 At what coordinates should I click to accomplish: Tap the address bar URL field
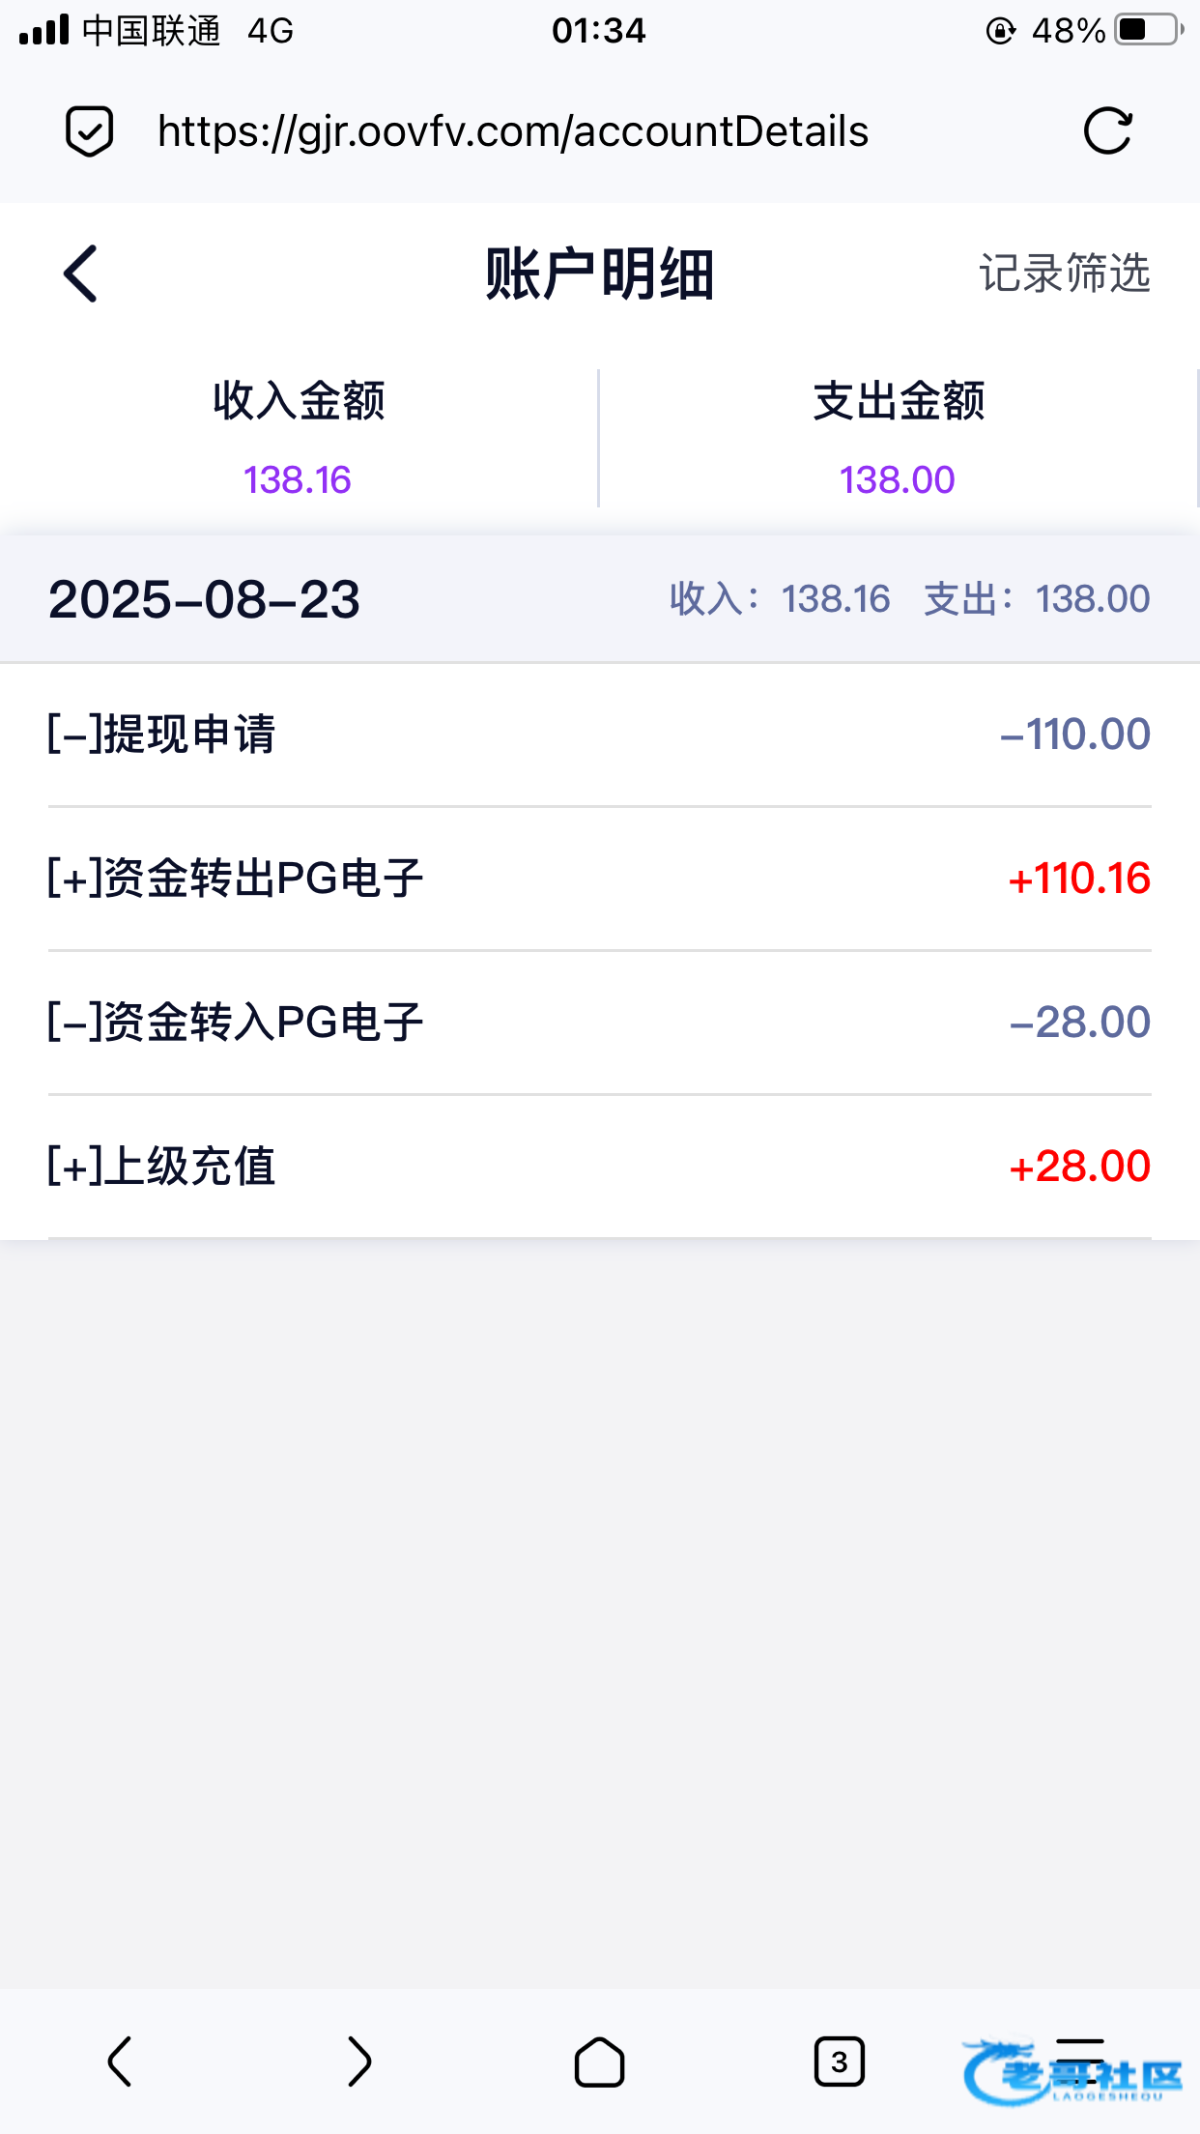coord(513,131)
